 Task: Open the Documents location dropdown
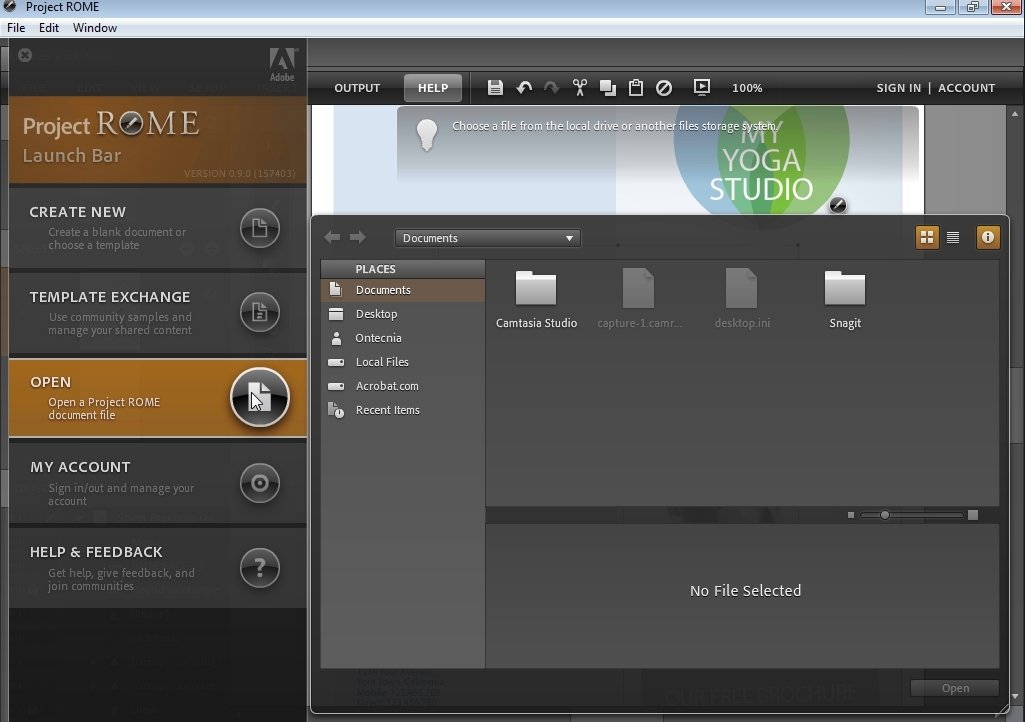(x=488, y=238)
